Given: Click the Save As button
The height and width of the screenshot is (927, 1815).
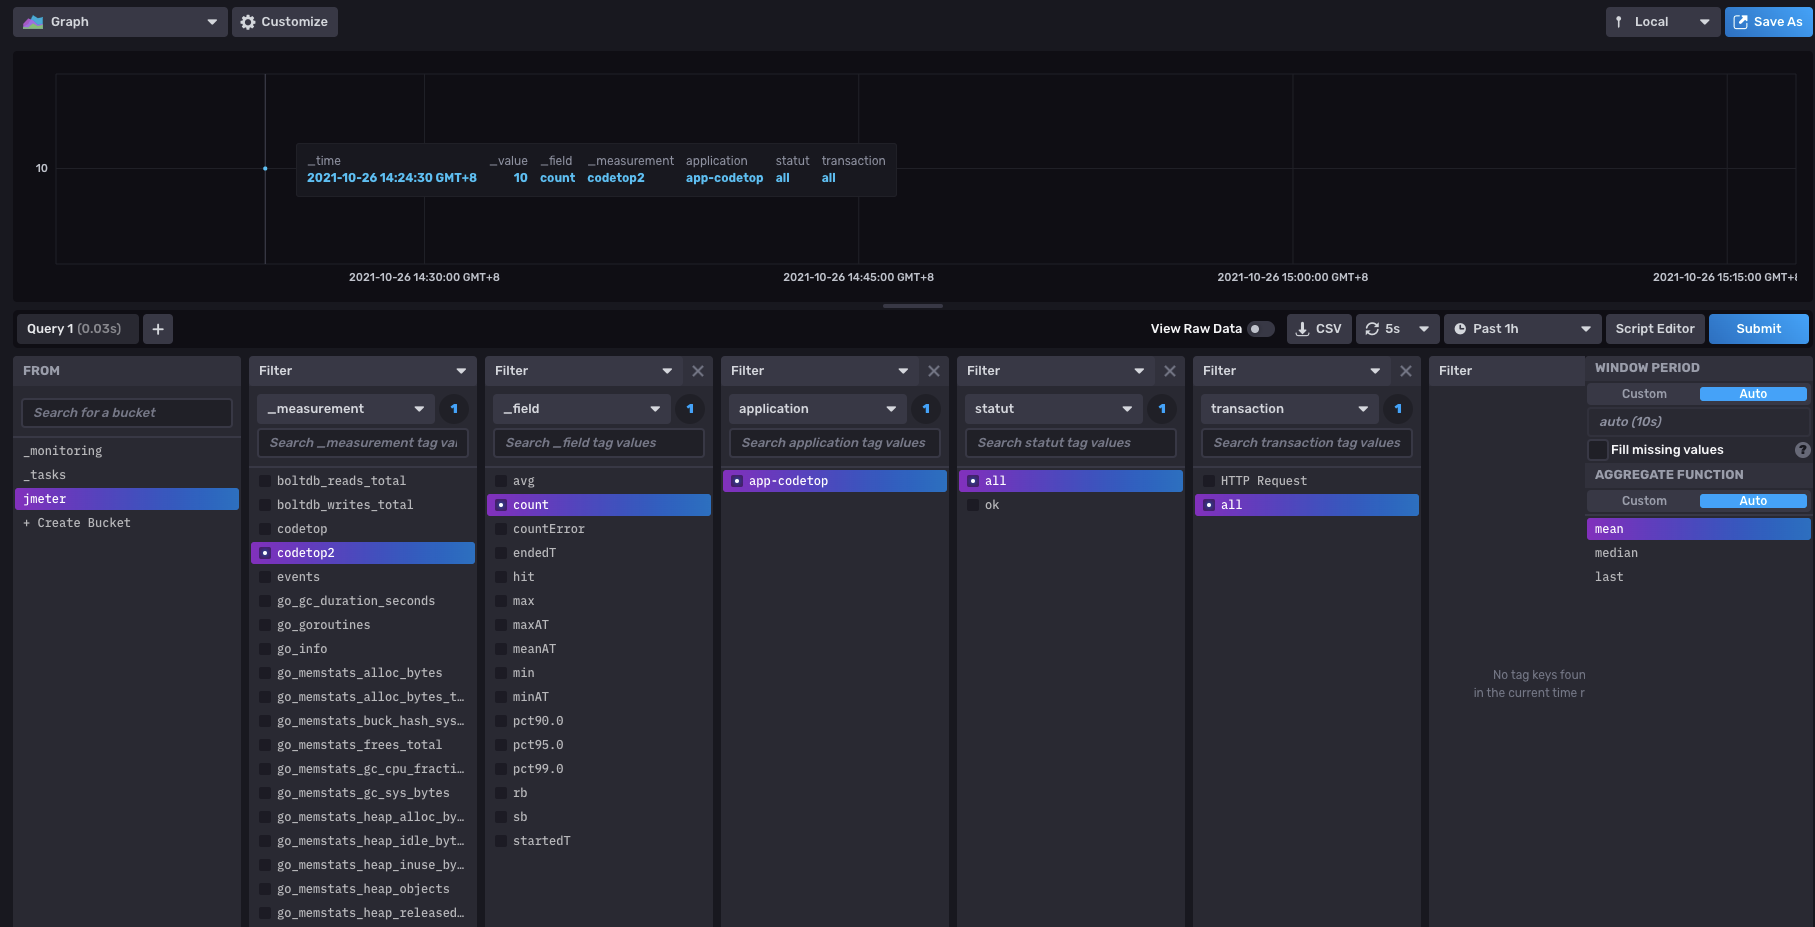Looking at the screenshot, I should (1768, 22).
